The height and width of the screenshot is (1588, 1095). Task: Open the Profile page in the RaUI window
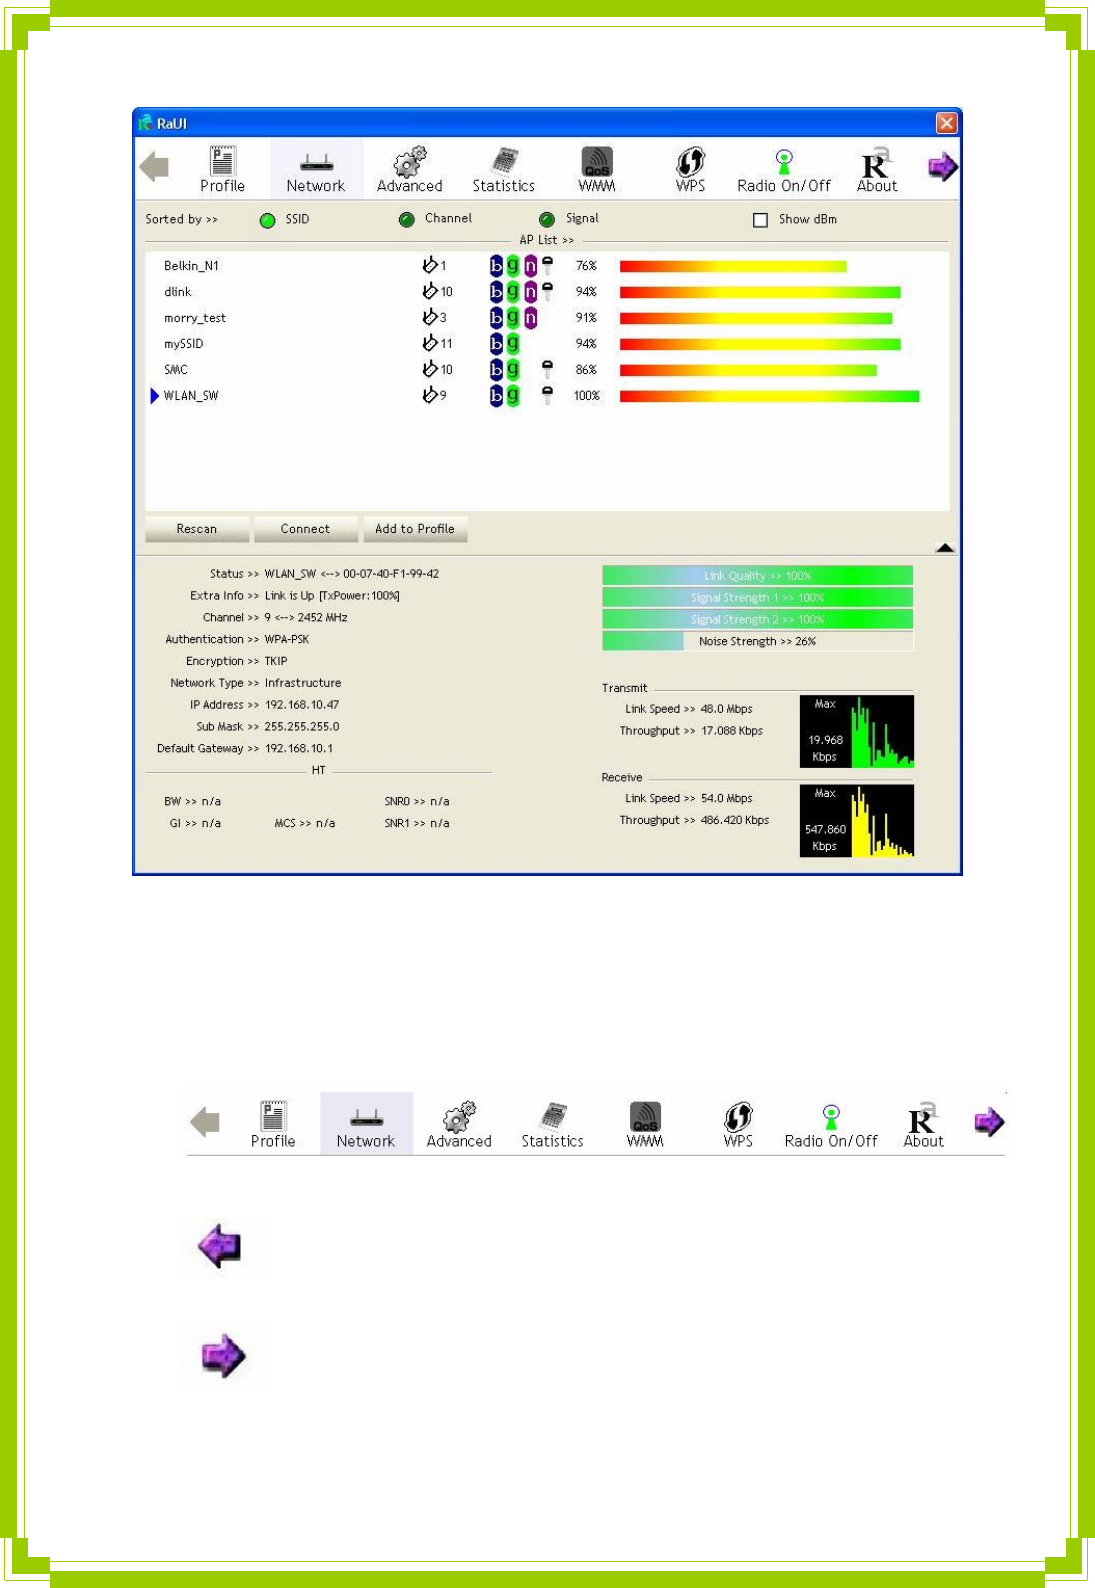222,169
